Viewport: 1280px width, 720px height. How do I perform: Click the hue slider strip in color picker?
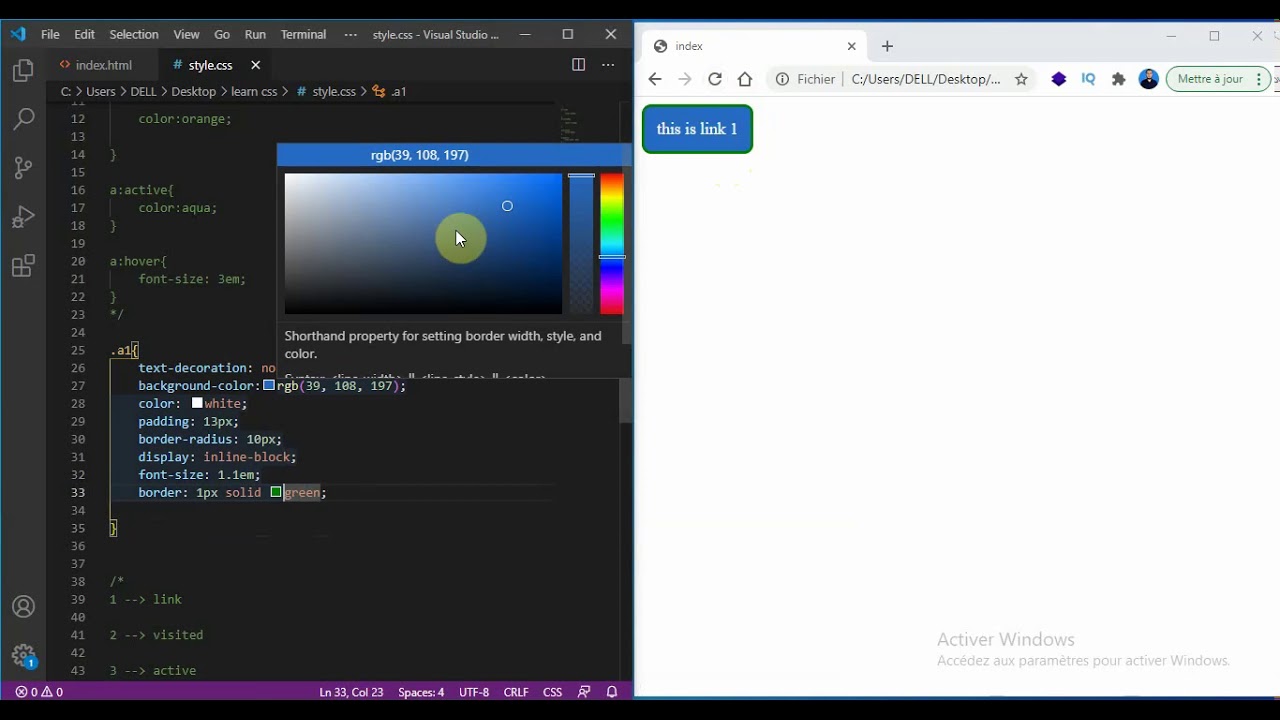[x=612, y=244]
